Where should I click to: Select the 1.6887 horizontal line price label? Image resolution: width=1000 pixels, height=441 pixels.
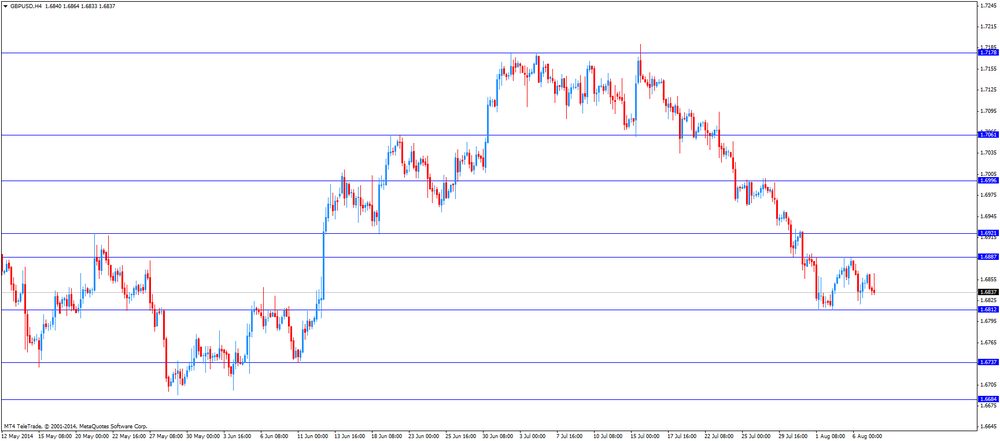987,257
